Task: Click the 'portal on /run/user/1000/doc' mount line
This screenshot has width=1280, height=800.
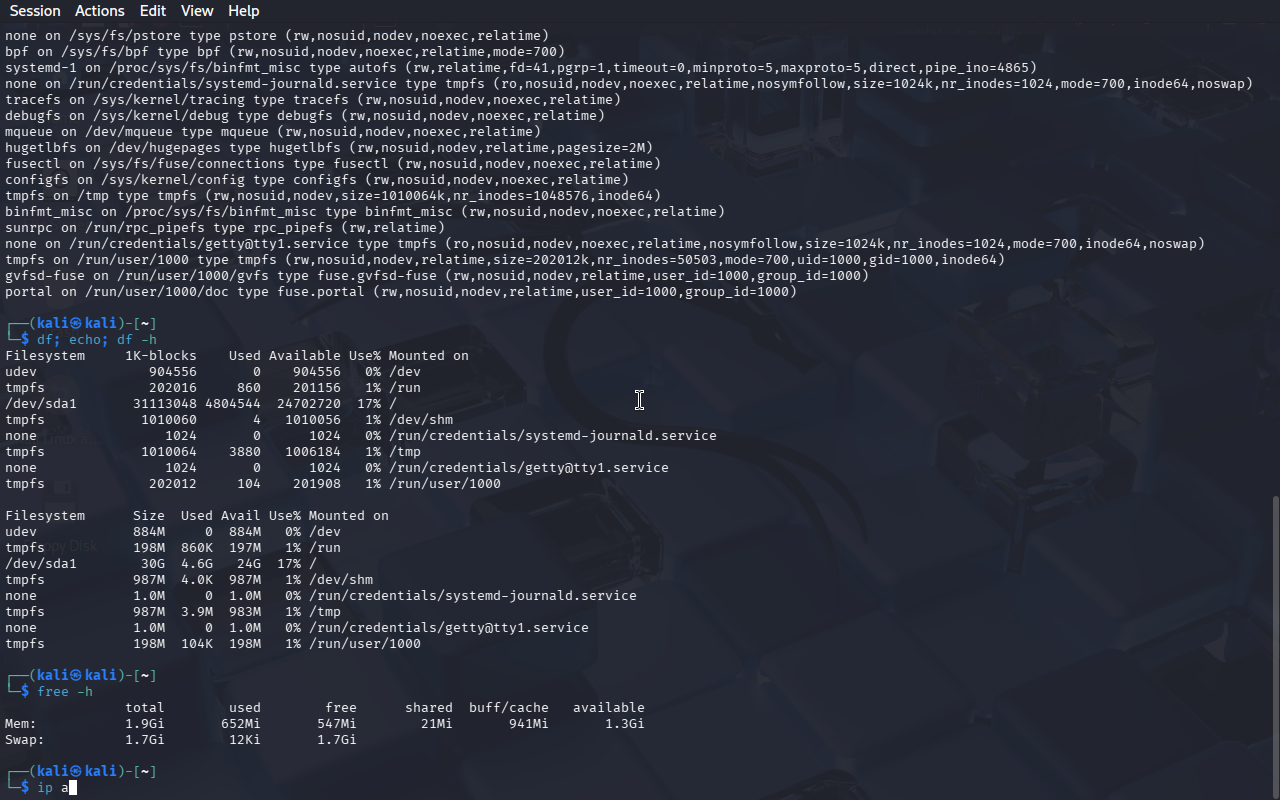Action: pyautogui.click(x=400, y=291)
